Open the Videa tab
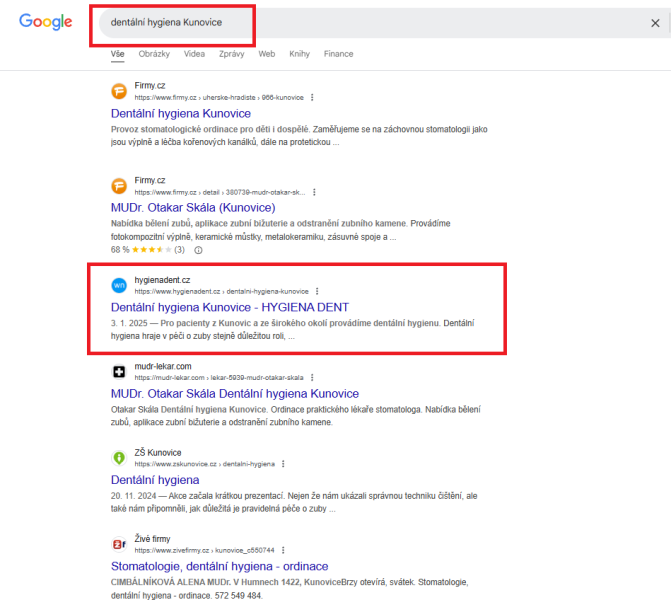This screenshot has width=671, height=600. tap(194, 54)
